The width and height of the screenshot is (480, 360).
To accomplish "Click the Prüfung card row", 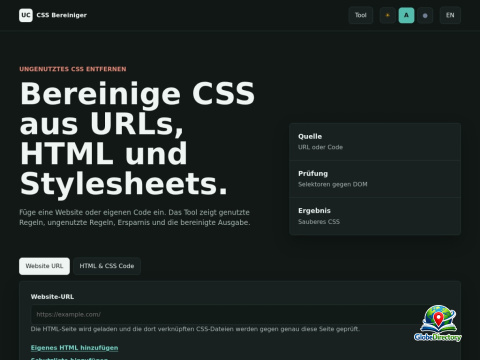I will (375, 179).
